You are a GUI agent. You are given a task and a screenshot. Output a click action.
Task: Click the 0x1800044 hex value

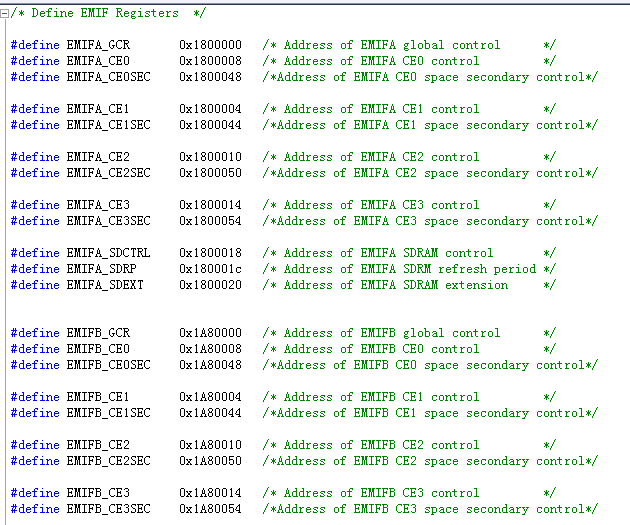(210, 125)
